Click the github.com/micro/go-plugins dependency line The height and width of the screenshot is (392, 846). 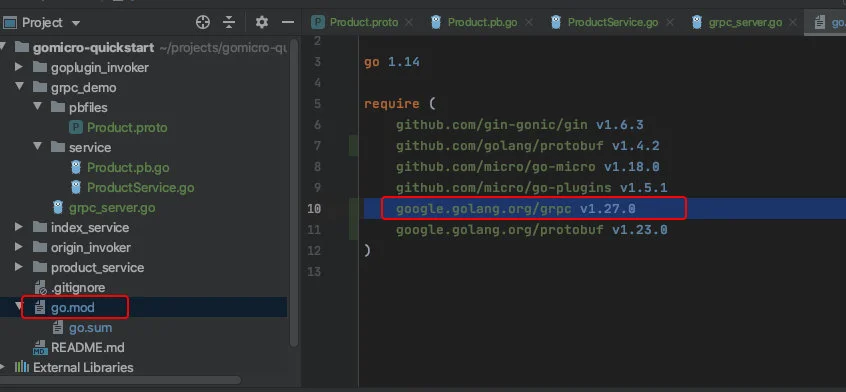click(531, 188)
